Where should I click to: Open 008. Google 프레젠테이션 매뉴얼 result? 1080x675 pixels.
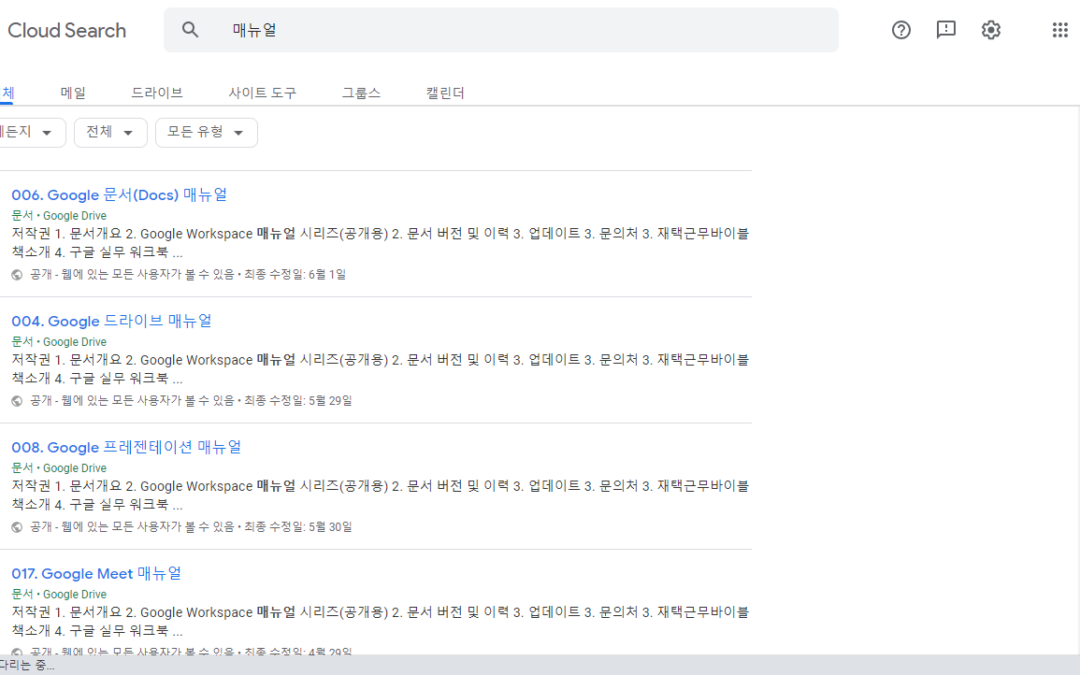click(x=126, y=447)
